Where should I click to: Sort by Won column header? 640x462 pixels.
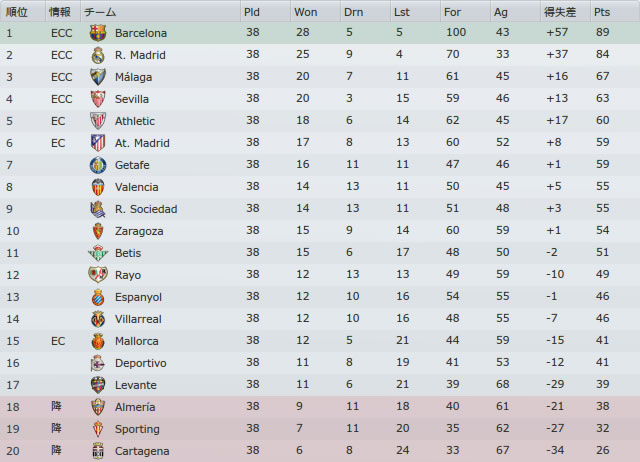coord(306,12)
